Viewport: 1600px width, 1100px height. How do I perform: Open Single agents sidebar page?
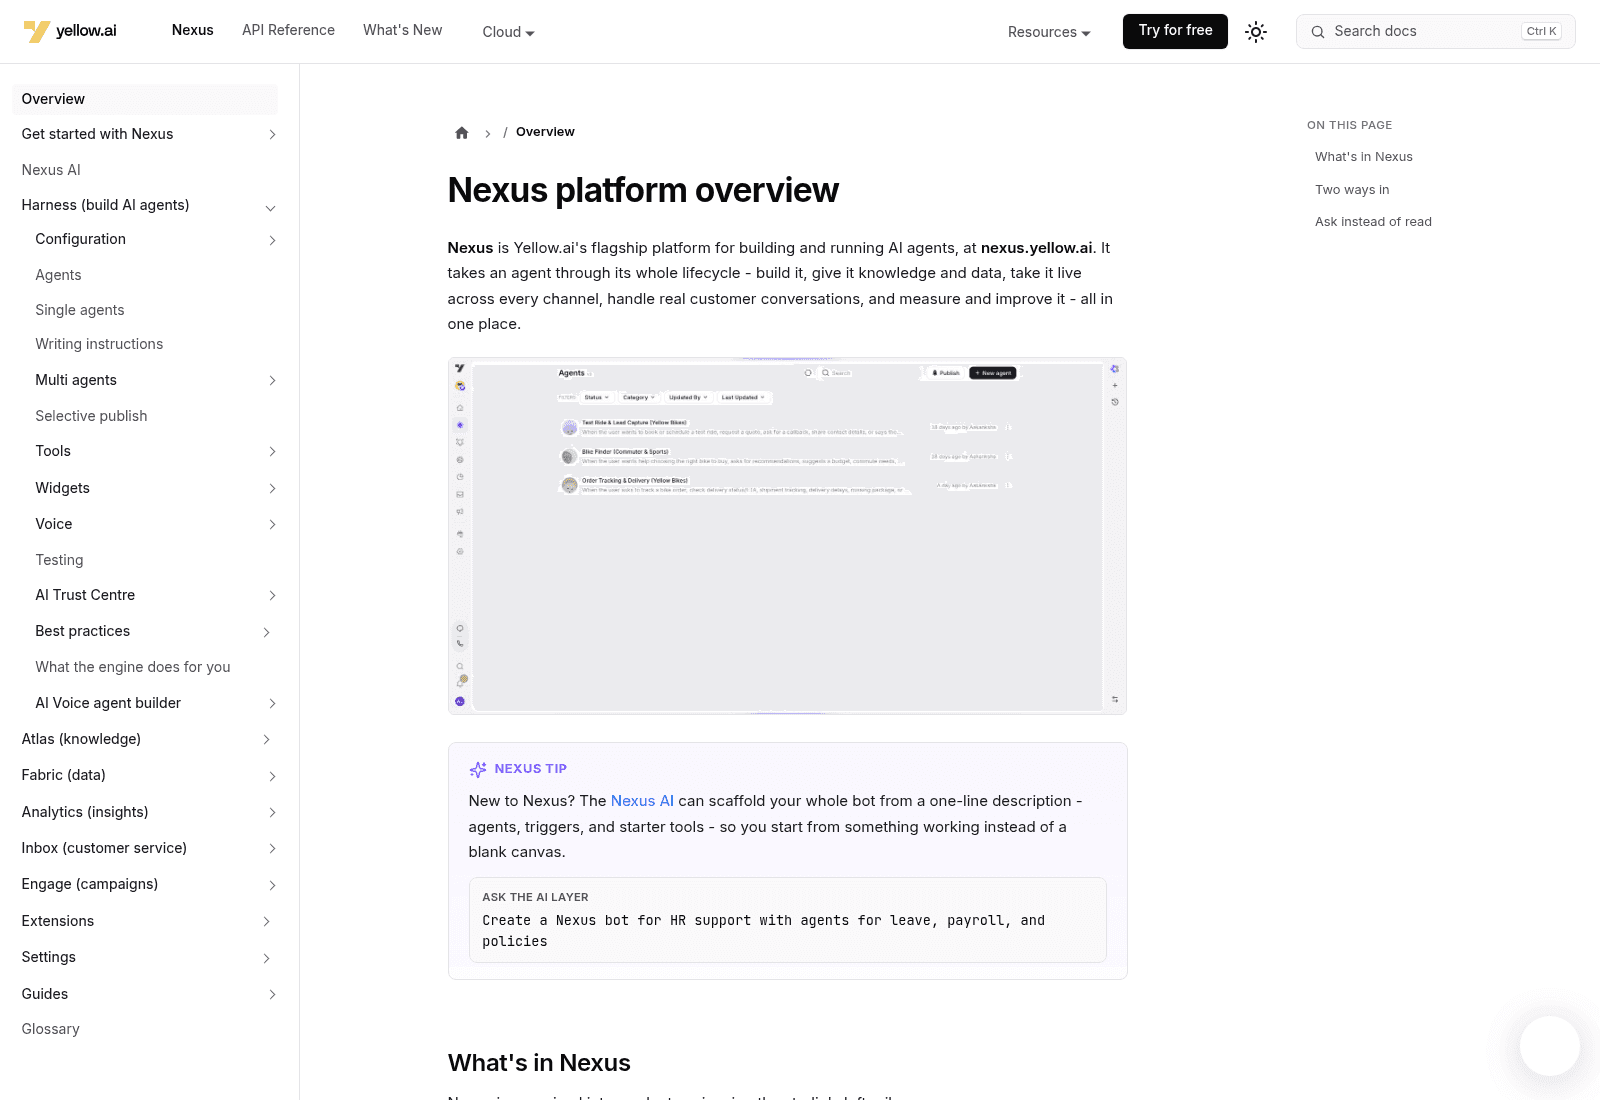coord(80,310)
